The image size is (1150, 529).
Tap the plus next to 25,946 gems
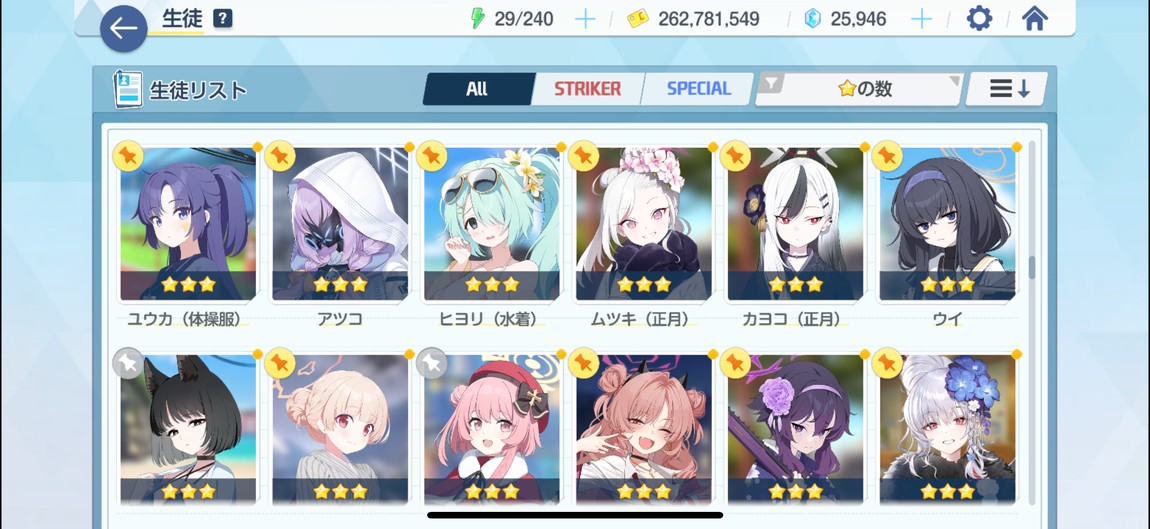point(920,19)
